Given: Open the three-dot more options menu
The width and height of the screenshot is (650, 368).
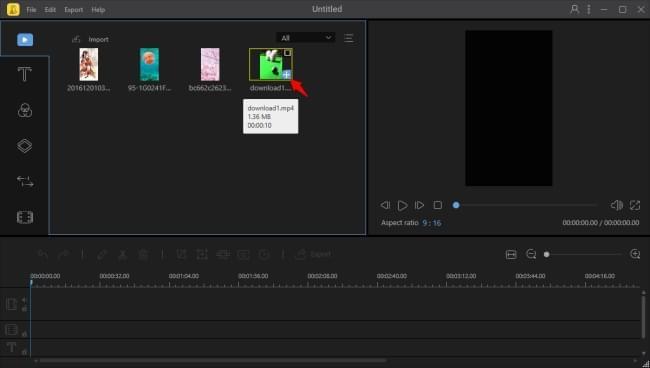Looking at the screenshot, I should click(589, 9).
